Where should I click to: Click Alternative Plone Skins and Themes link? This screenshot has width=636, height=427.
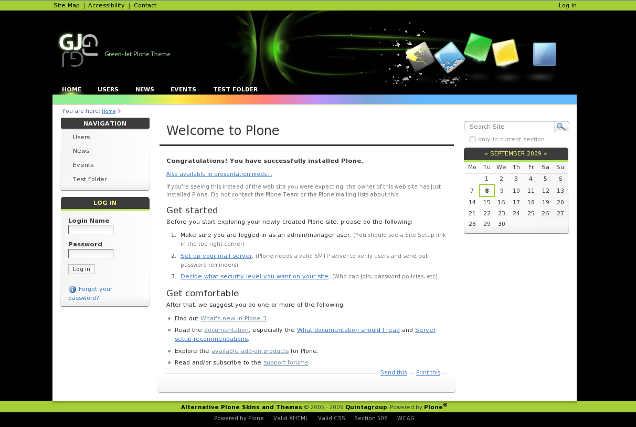point(241,407)
